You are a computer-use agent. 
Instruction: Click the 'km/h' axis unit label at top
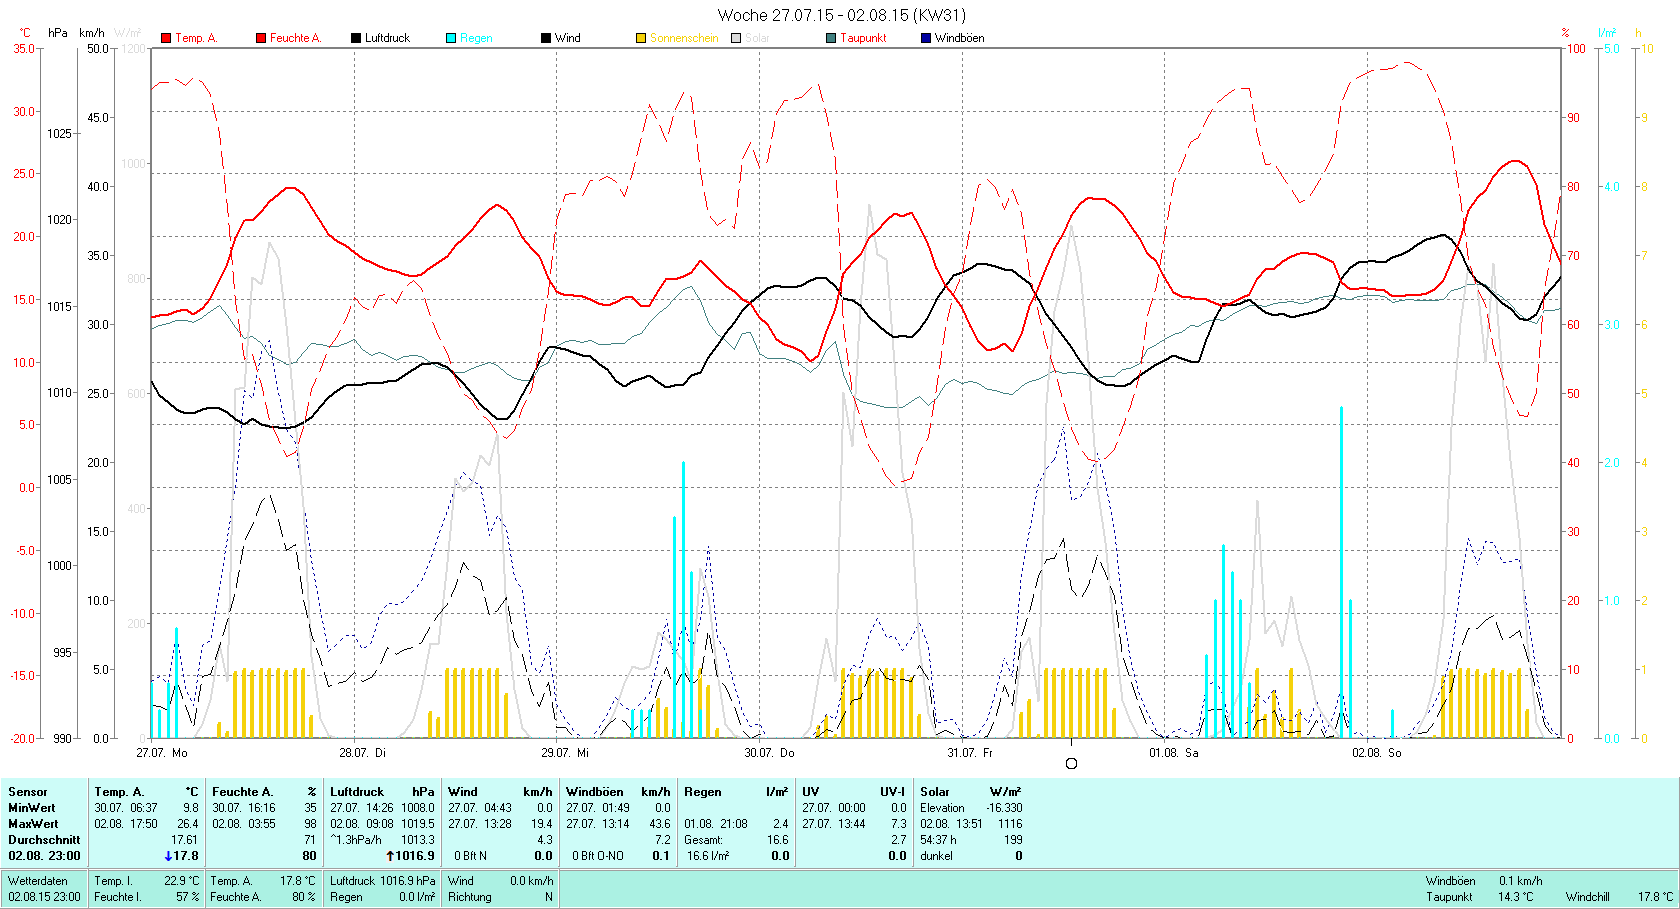[92, 33]
